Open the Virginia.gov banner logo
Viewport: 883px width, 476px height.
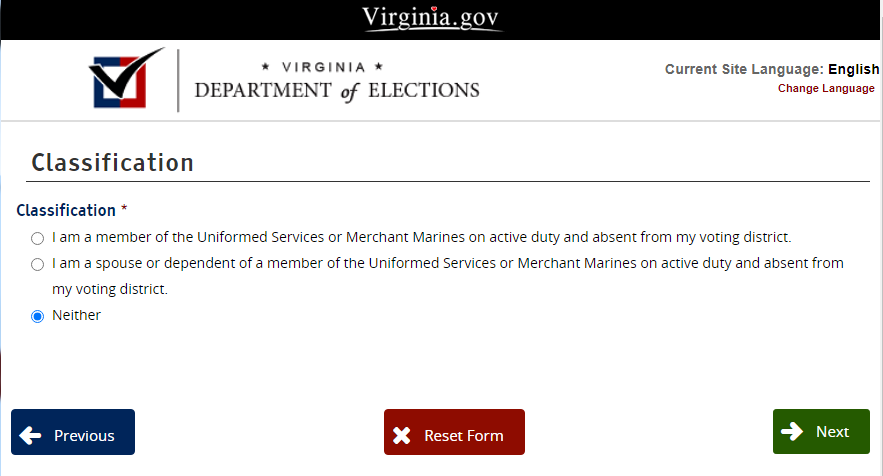tap(432, 17)
